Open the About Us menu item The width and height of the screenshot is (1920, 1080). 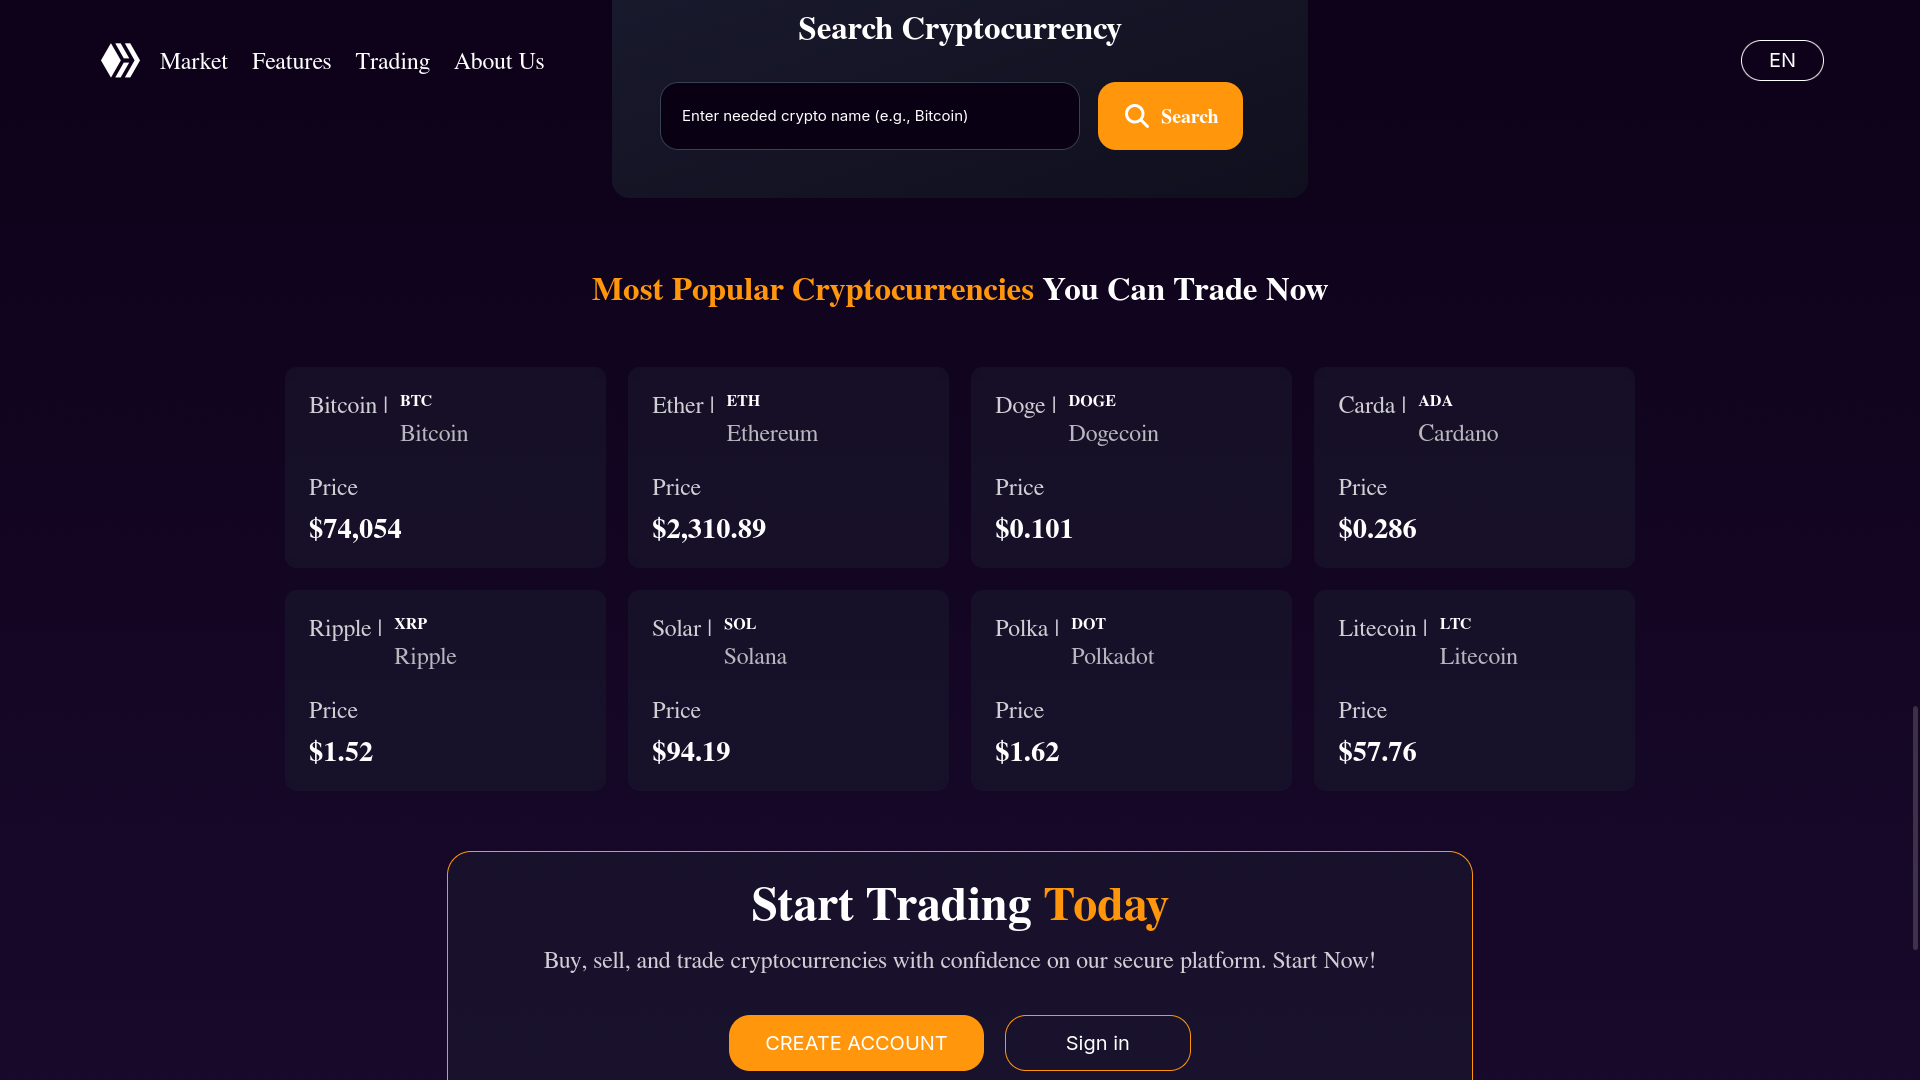498,61
